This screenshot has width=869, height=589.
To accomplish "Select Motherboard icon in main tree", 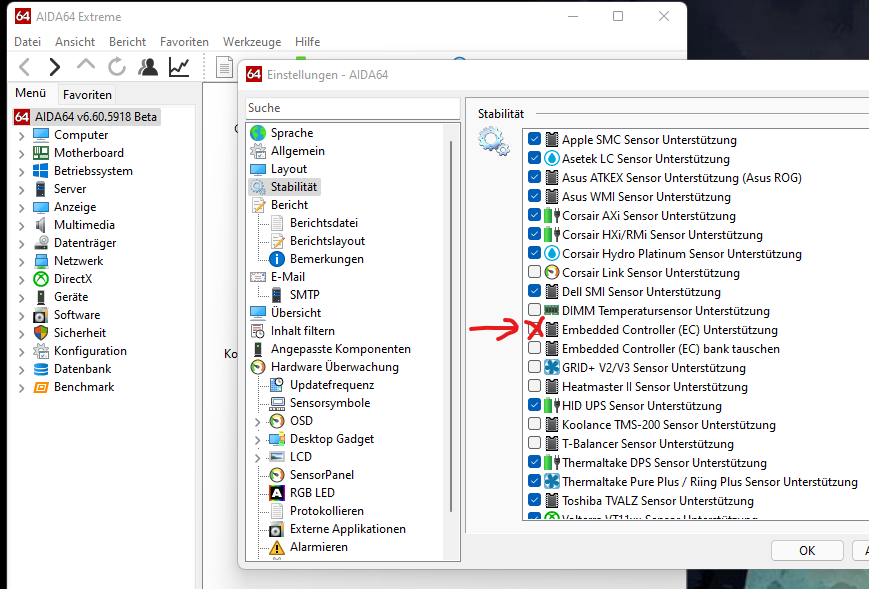I will [41, 153].
